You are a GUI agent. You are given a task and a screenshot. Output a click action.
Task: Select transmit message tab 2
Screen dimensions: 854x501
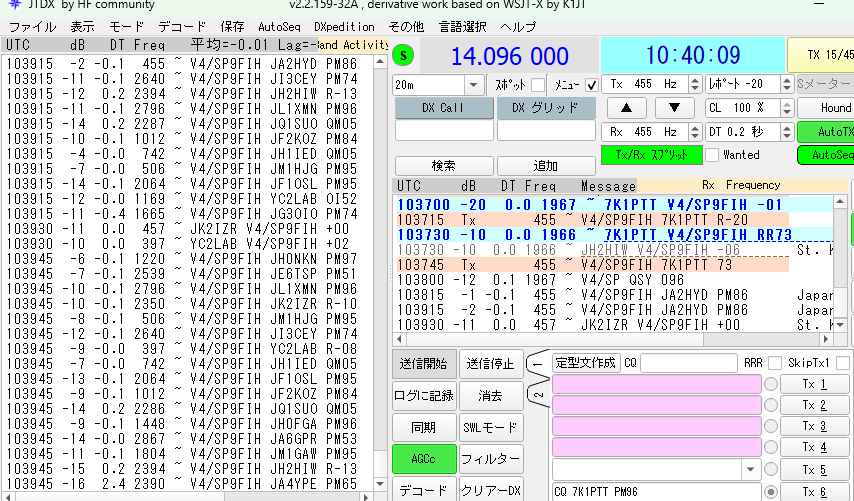[x=539, y=395]
